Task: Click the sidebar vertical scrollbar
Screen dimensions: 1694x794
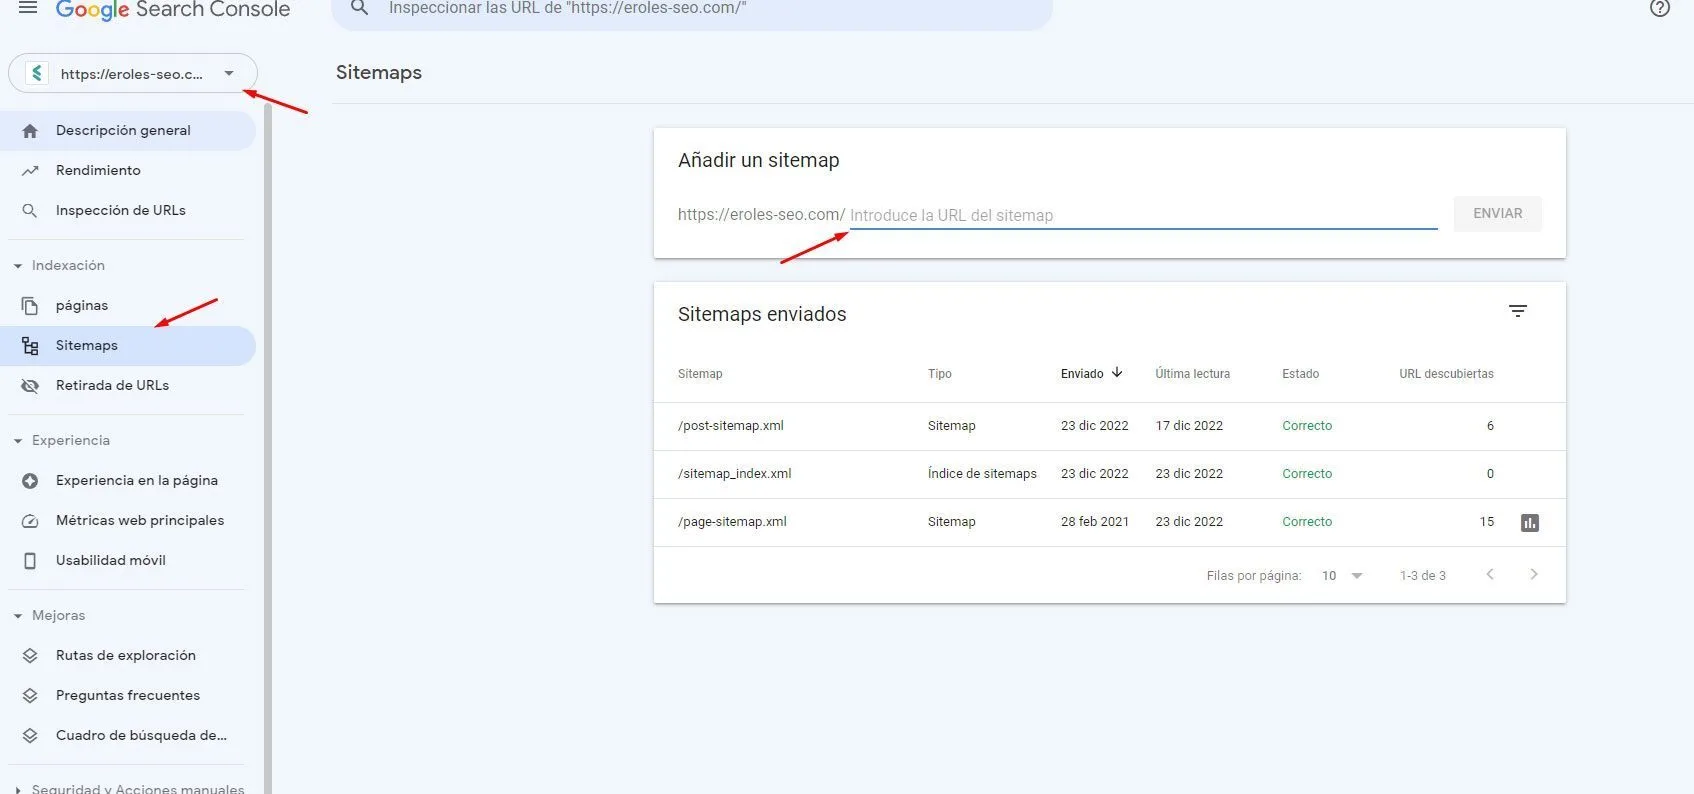Action: (x=268, y=450)
